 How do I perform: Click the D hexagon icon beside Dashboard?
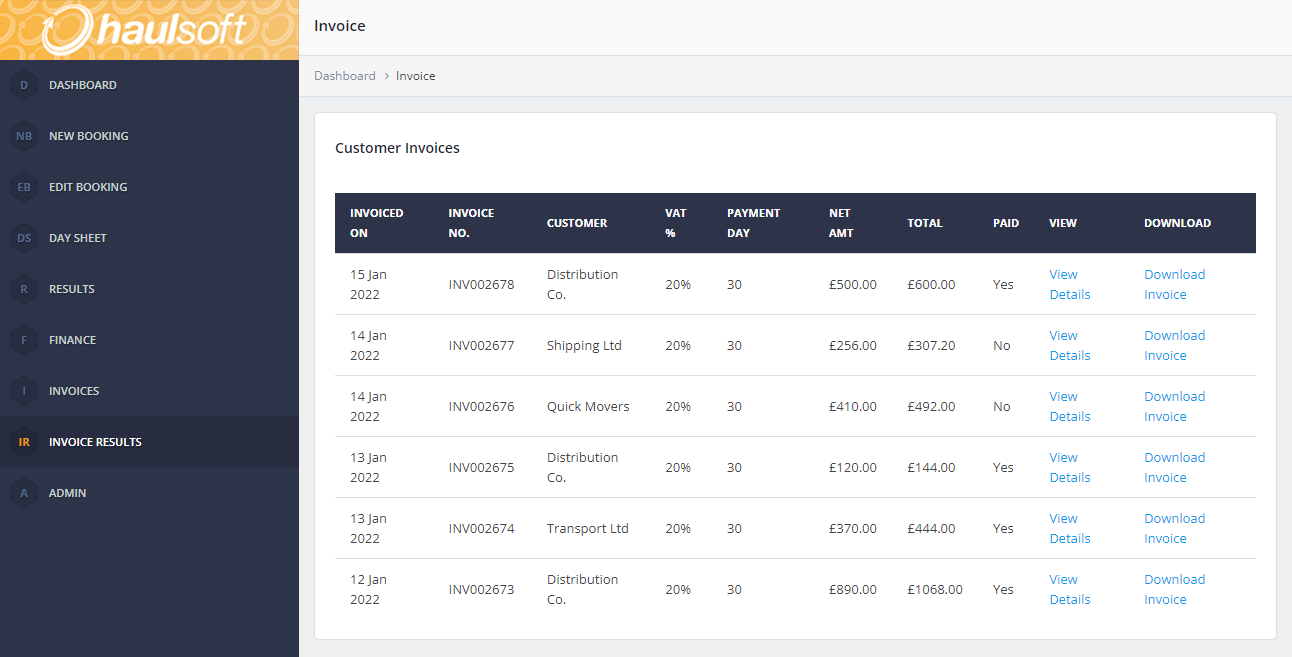point(24,85)
